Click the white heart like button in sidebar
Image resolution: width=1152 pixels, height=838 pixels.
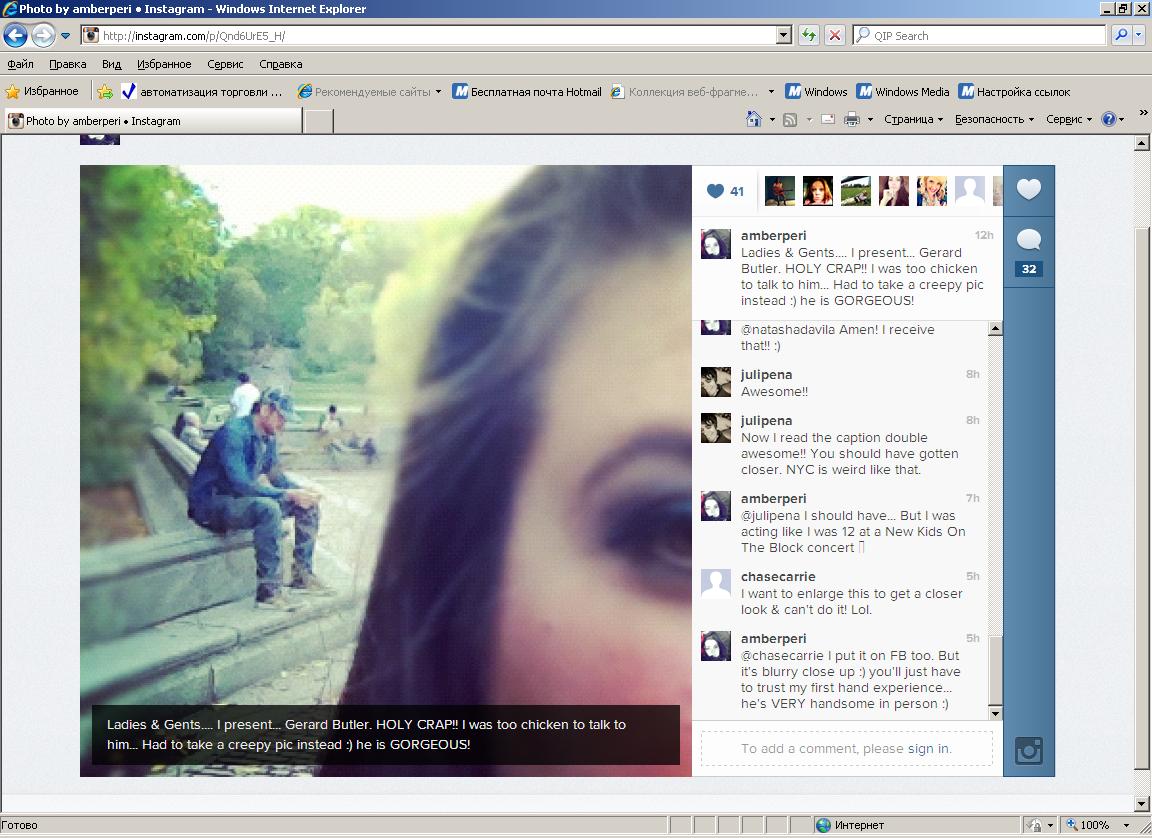click(1028, 190)
